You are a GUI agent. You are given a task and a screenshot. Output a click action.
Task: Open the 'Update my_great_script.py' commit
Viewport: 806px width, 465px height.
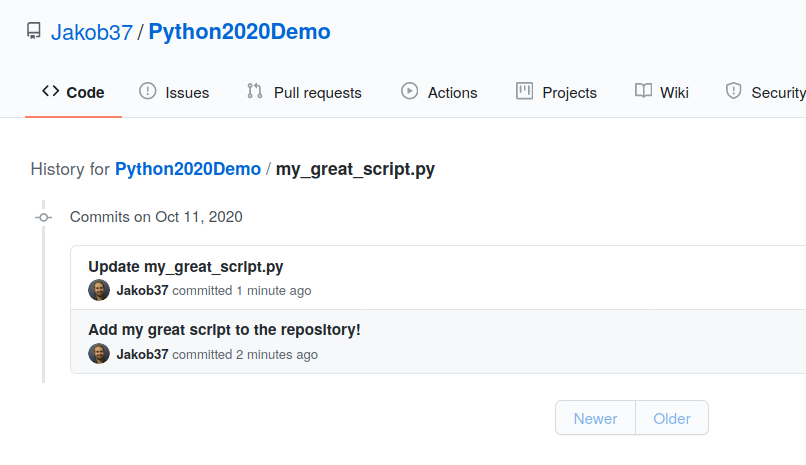pos(186,267)
